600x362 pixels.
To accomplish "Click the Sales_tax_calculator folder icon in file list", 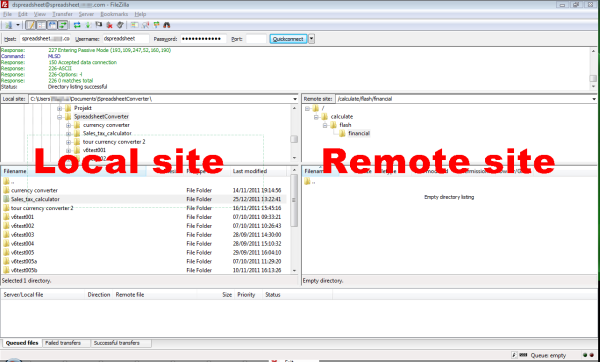I will [x=6, y=199].
